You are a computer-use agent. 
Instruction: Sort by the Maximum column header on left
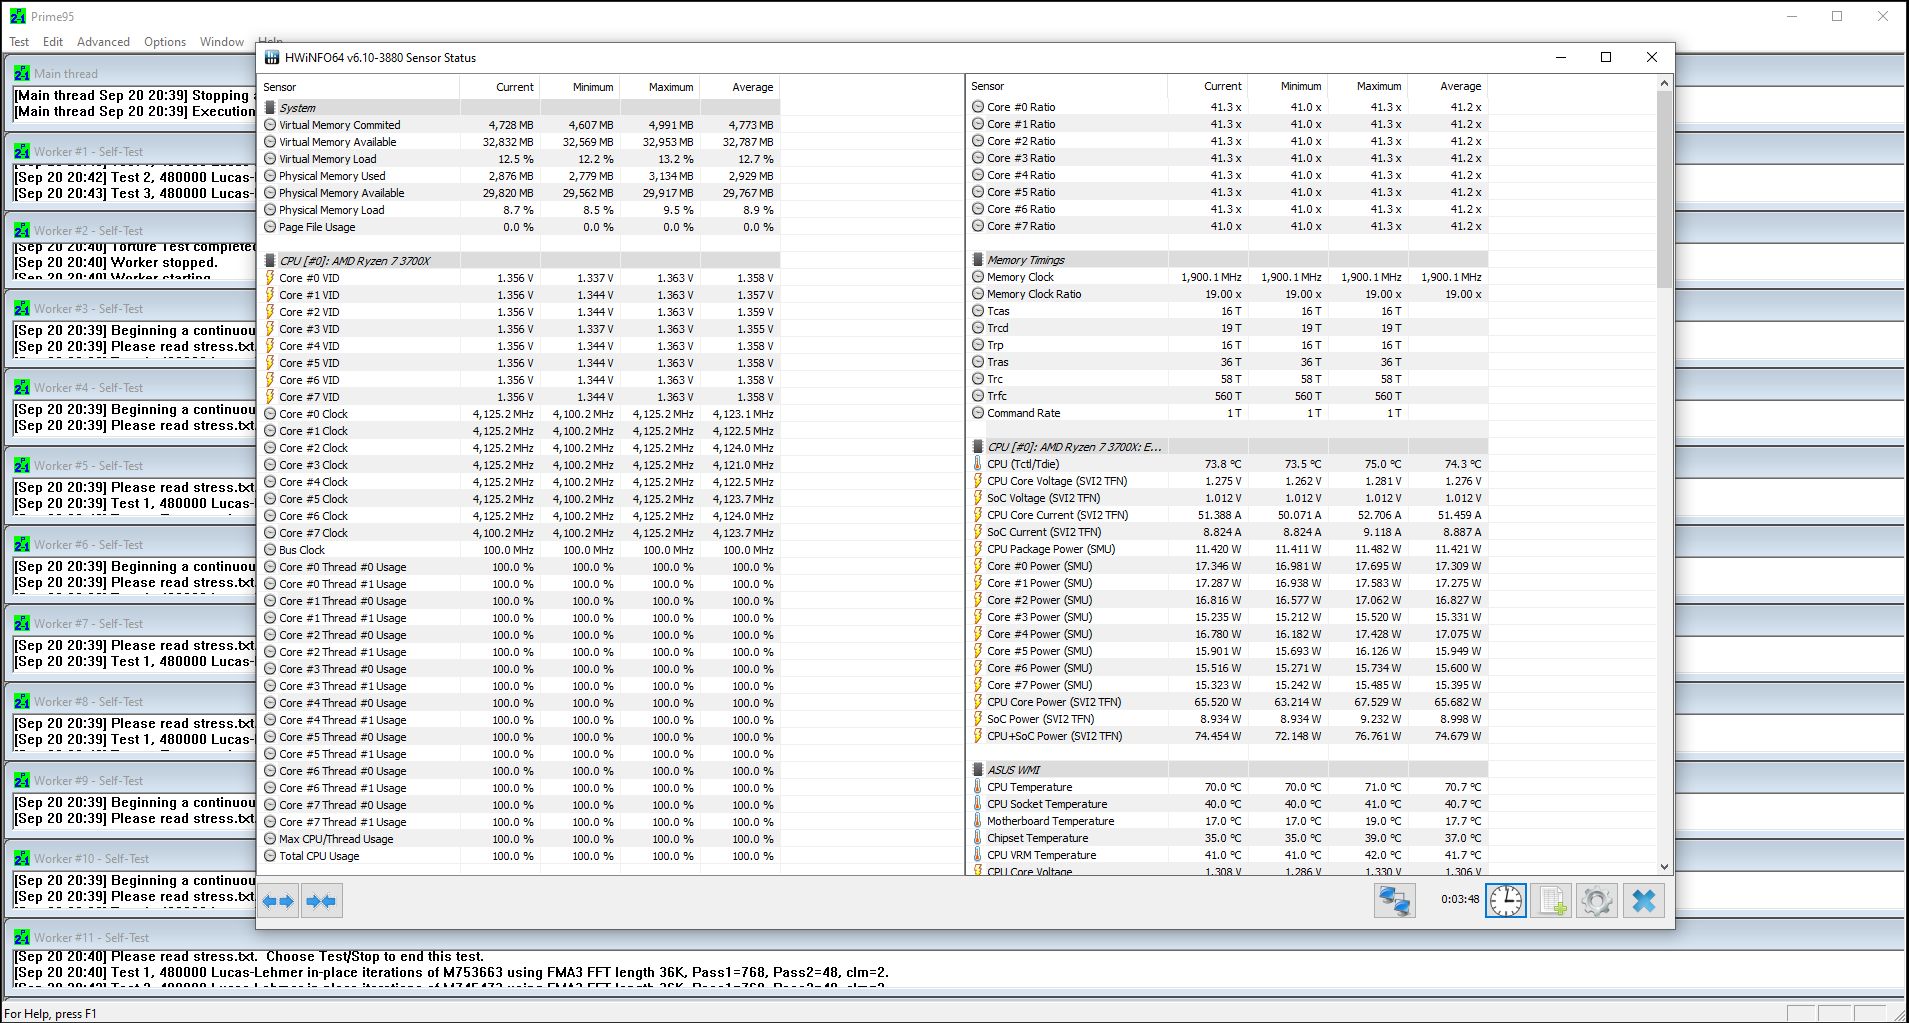(x=670, y=87)
